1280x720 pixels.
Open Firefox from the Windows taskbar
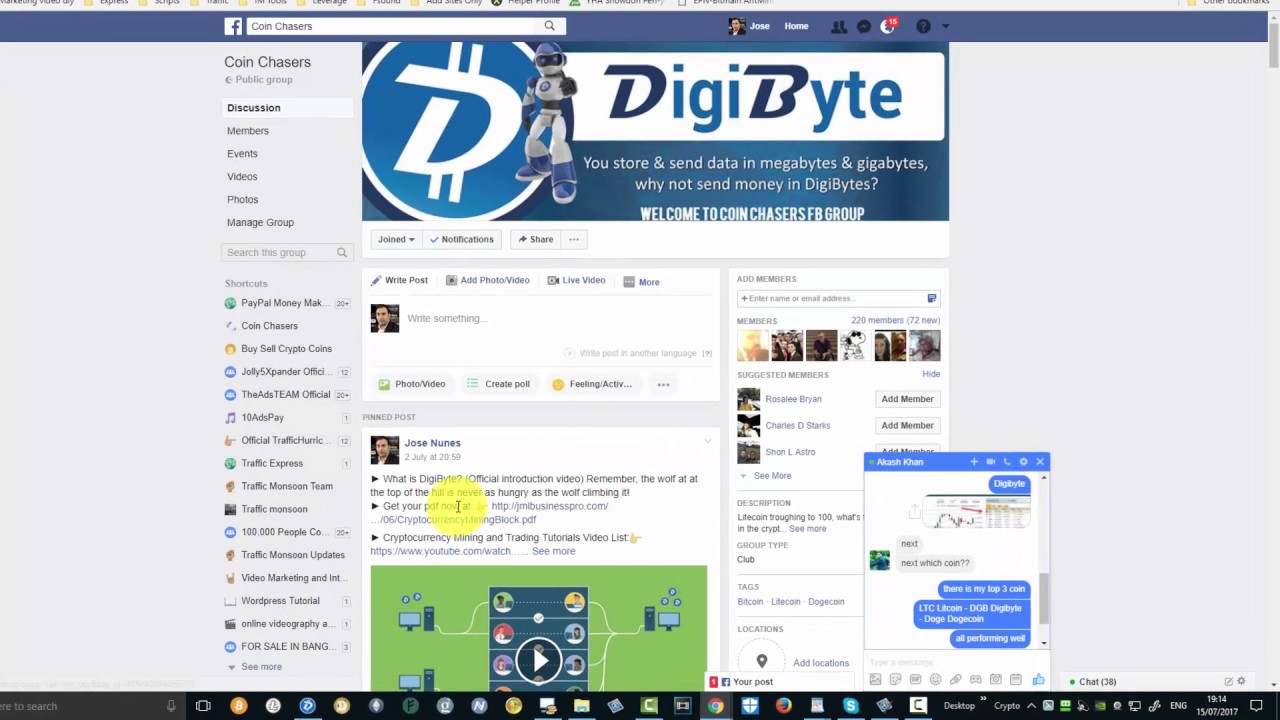click(783, 706)
